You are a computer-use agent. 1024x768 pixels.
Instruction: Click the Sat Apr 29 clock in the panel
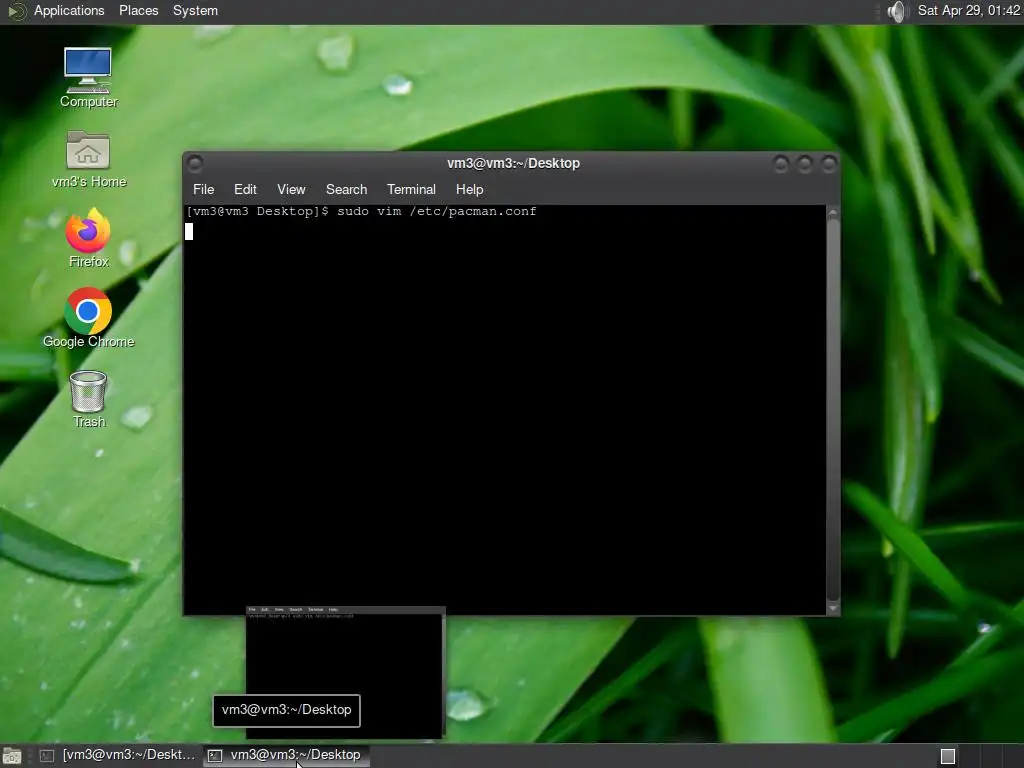pyautogui.click(x=969, y=10)
